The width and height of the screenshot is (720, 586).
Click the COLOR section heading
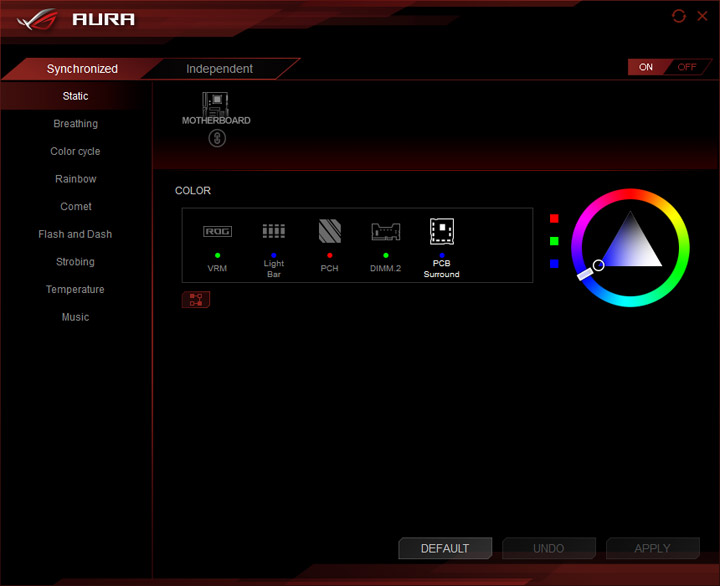pyautogui.click(x=193, y=191)
